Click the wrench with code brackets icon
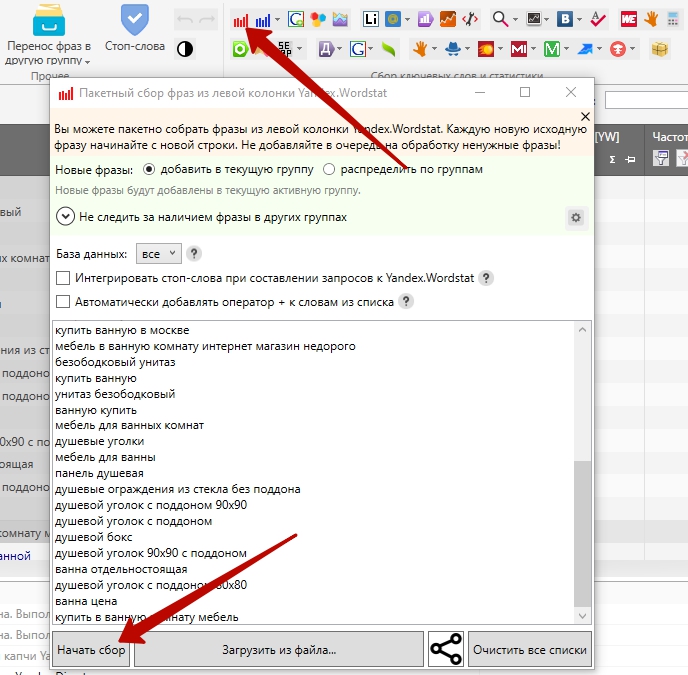The height and width of the screenshot is (675, 688). (x=470, y=19)
